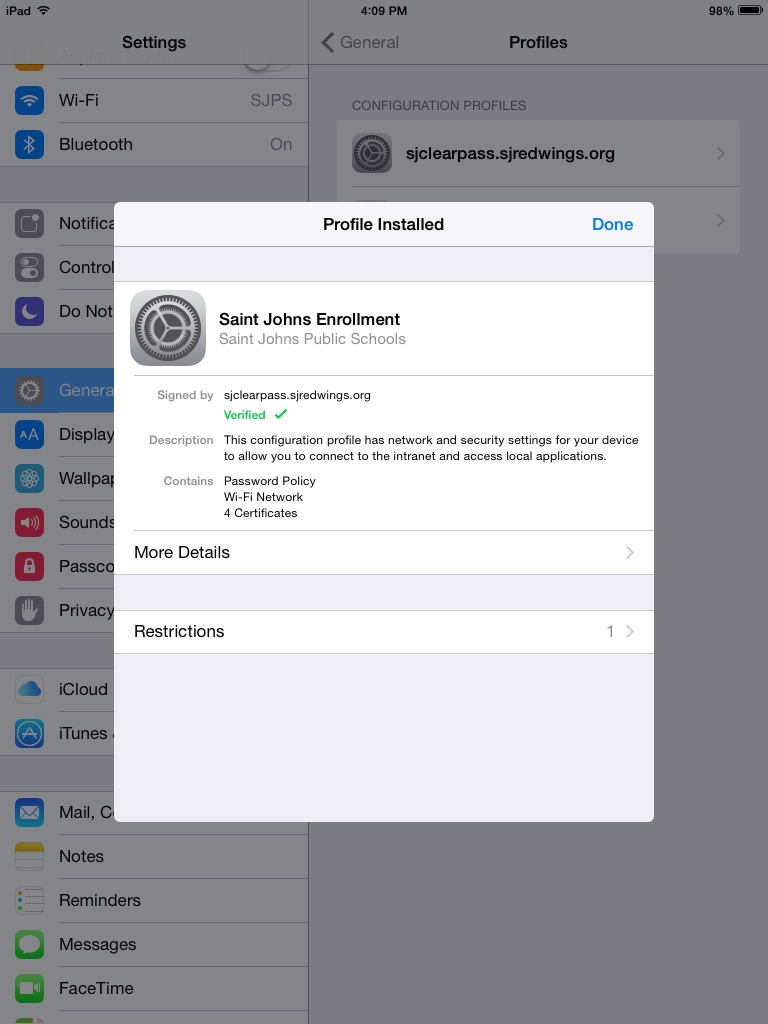Tap the Profiles page title
Viewport: 768px width, 1024px height.
click(538, 42)
